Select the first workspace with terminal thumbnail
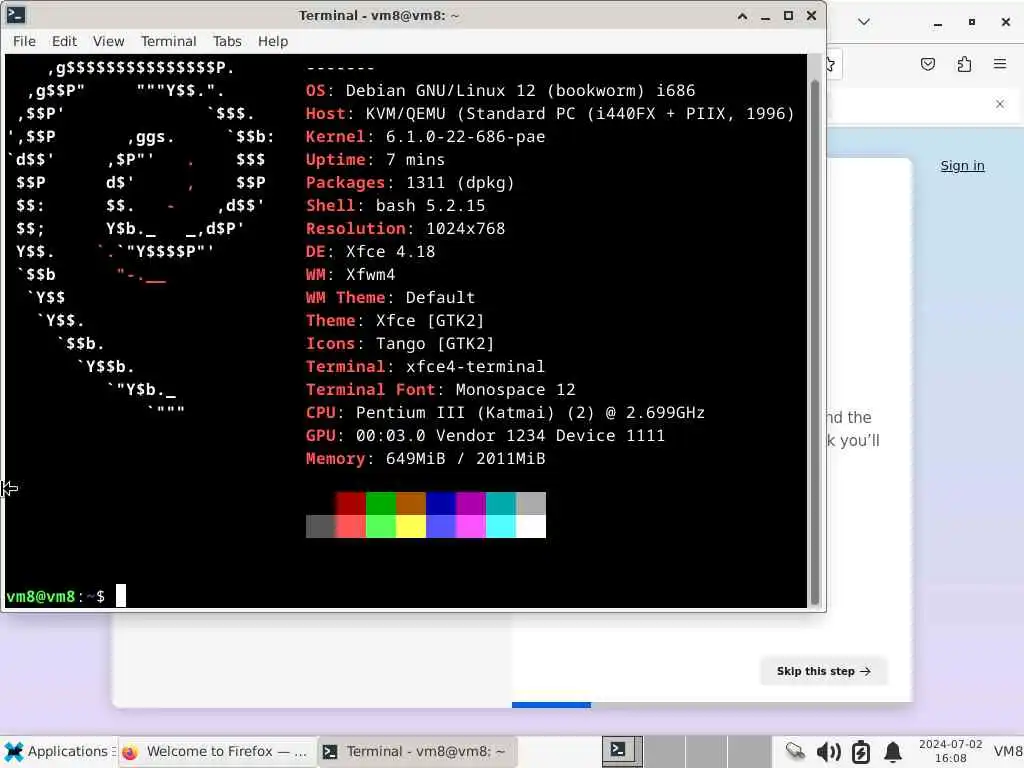1024x768 pixels. pyautogui.click(x=622, y=751)
